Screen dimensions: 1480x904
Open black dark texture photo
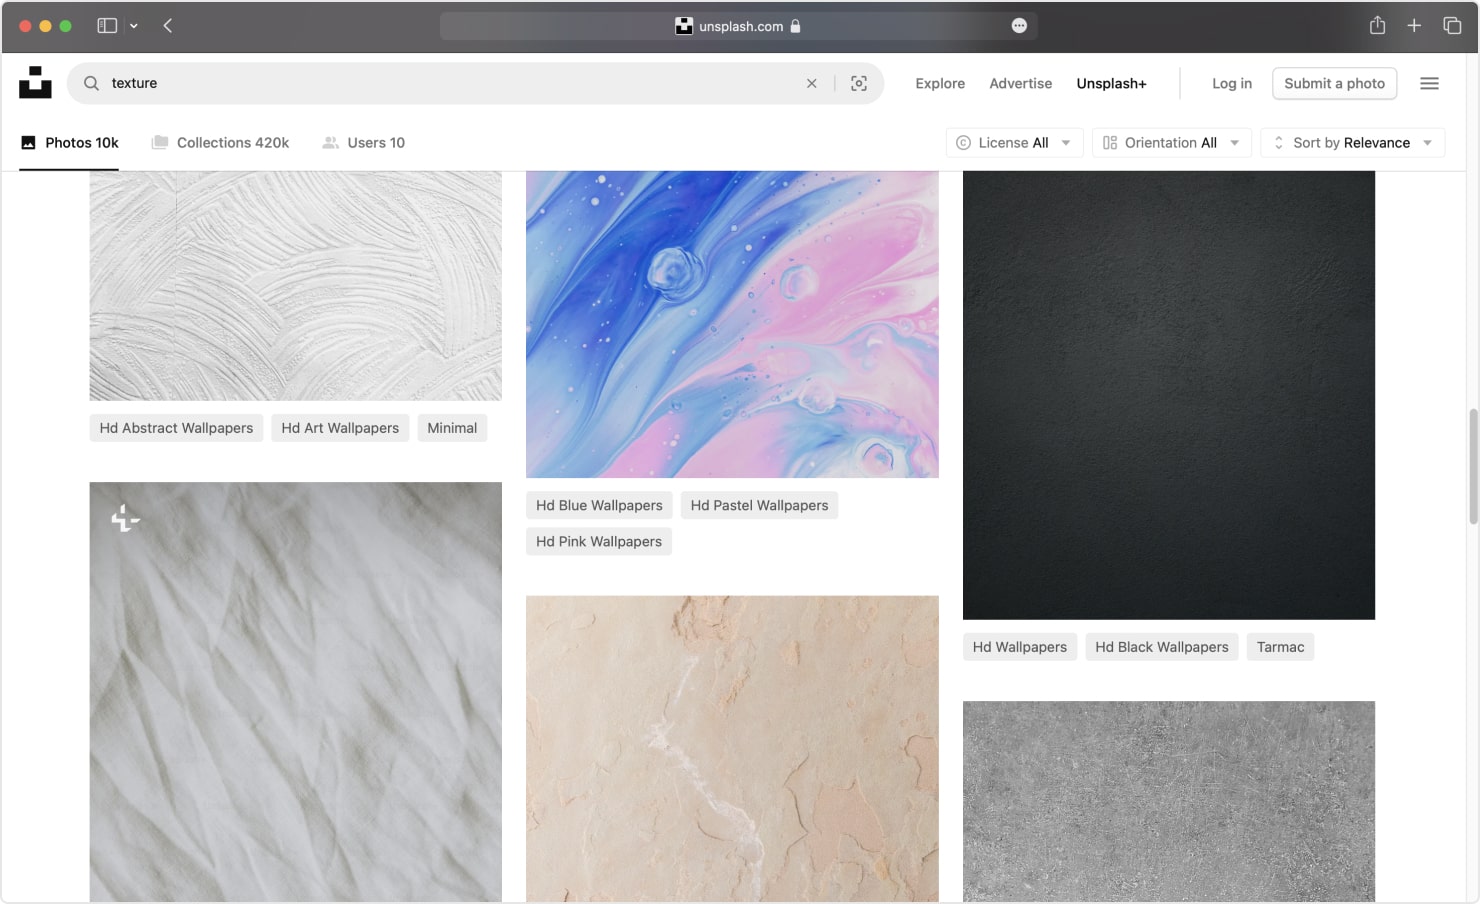(x=1169, y=395)
